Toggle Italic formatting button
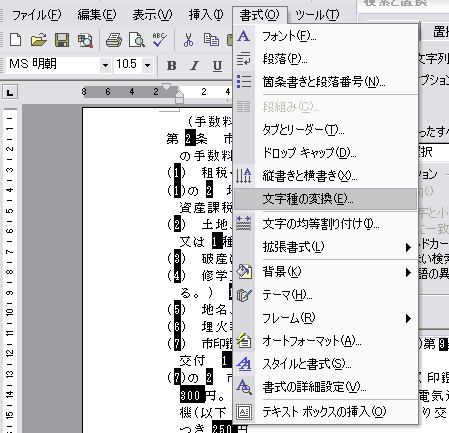The height and width of the screenshot is (433, 449). (195, 65)
